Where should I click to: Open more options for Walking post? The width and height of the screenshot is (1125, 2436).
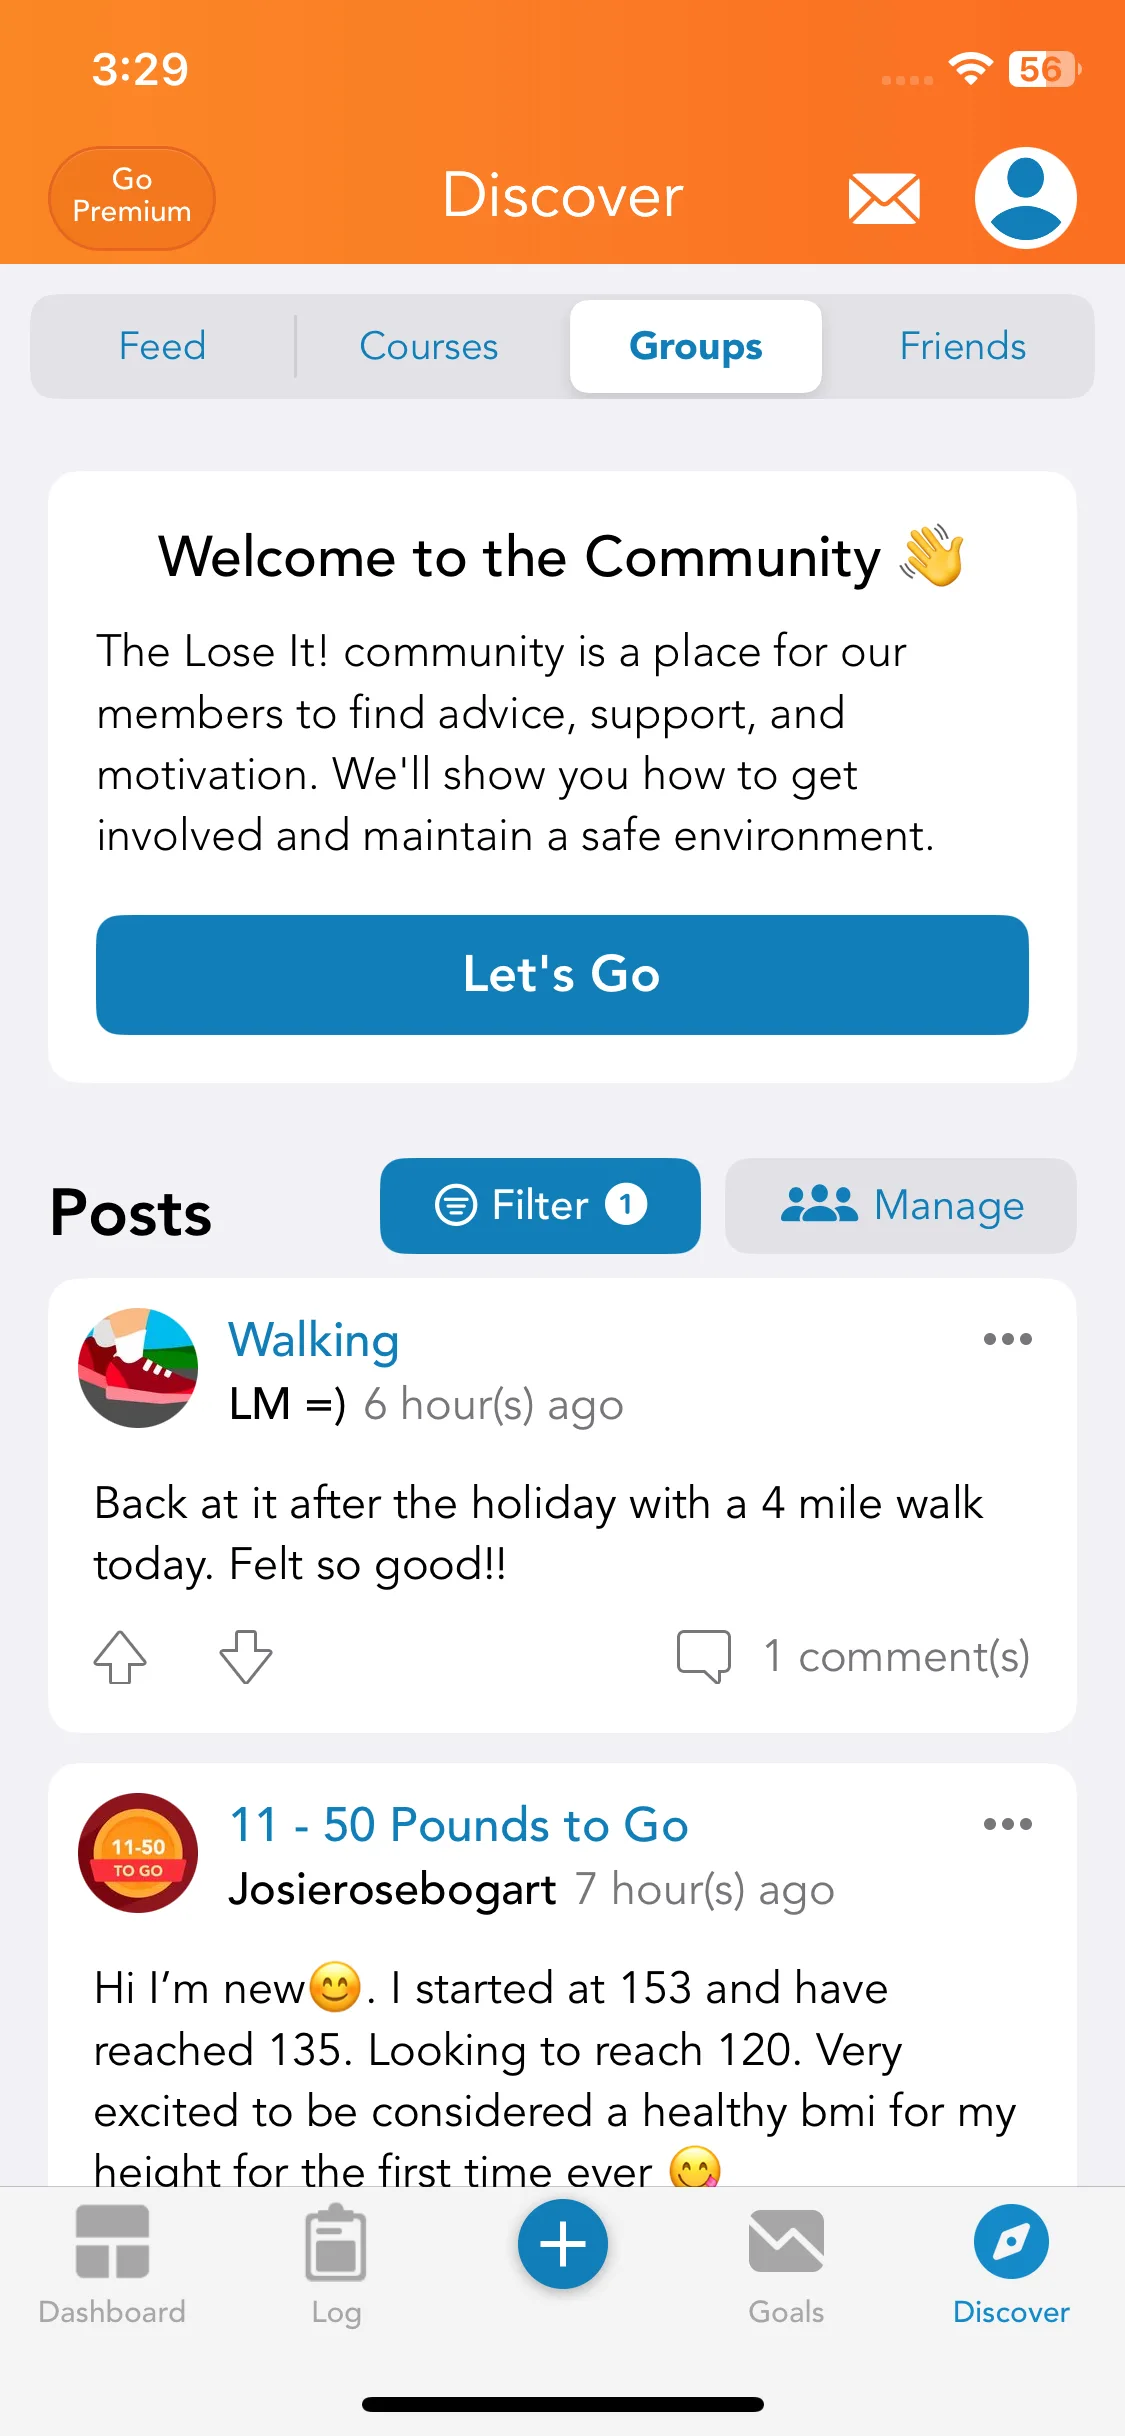1007,1339
